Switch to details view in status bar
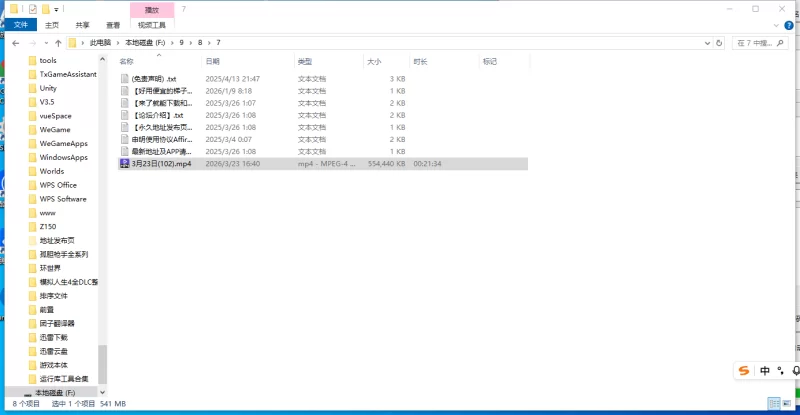The image size is (800, 415). (x=774, y=404)
